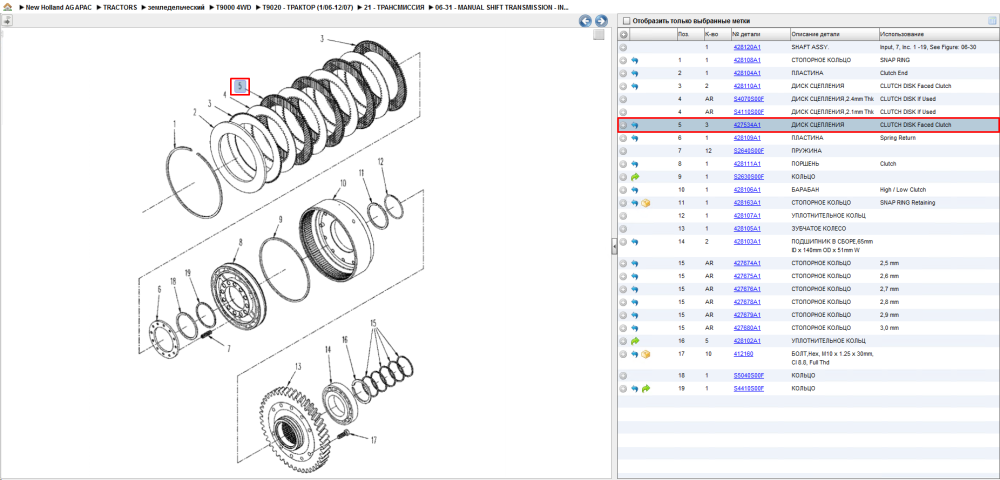Open the T9020 - ТРАКТОР breadcrumb

coord(308,7)
